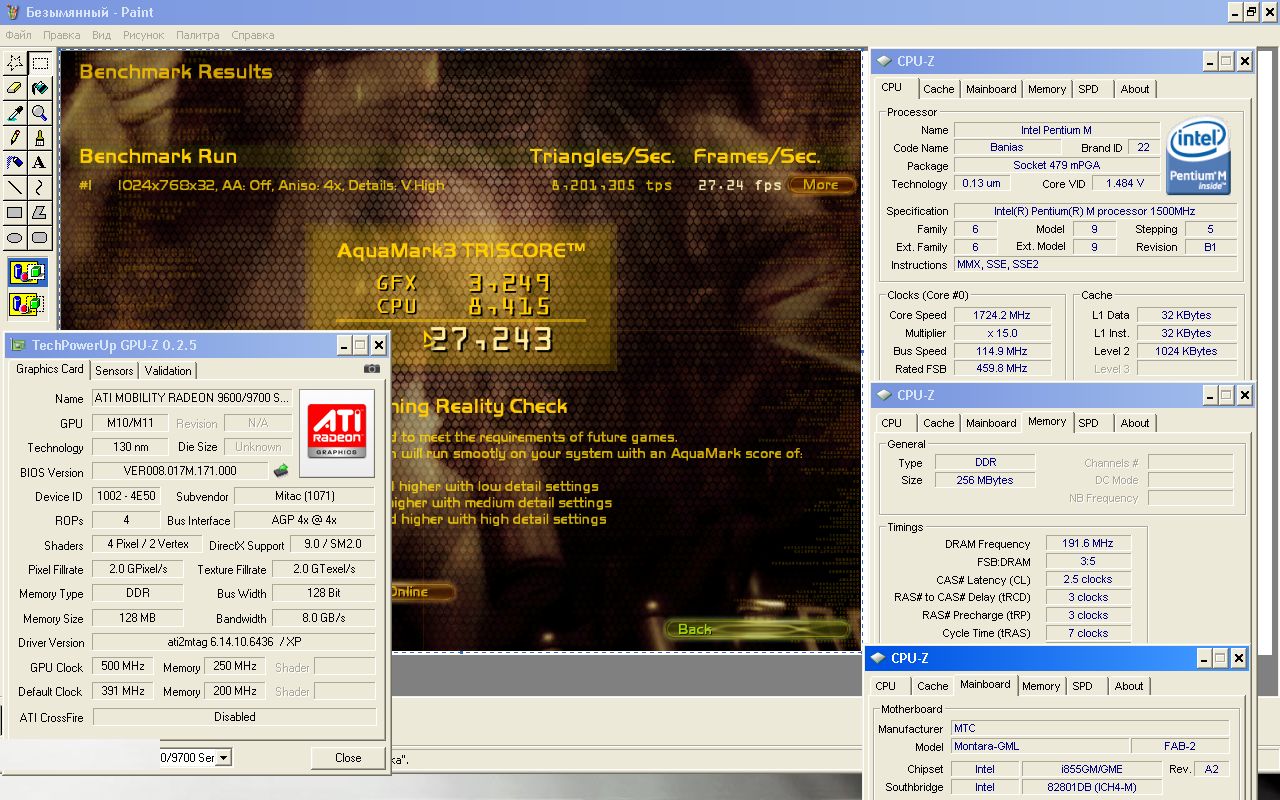
Task: Choose the Pencil tool in Paint
Action: pyautogui.click(x=15, y=138)
